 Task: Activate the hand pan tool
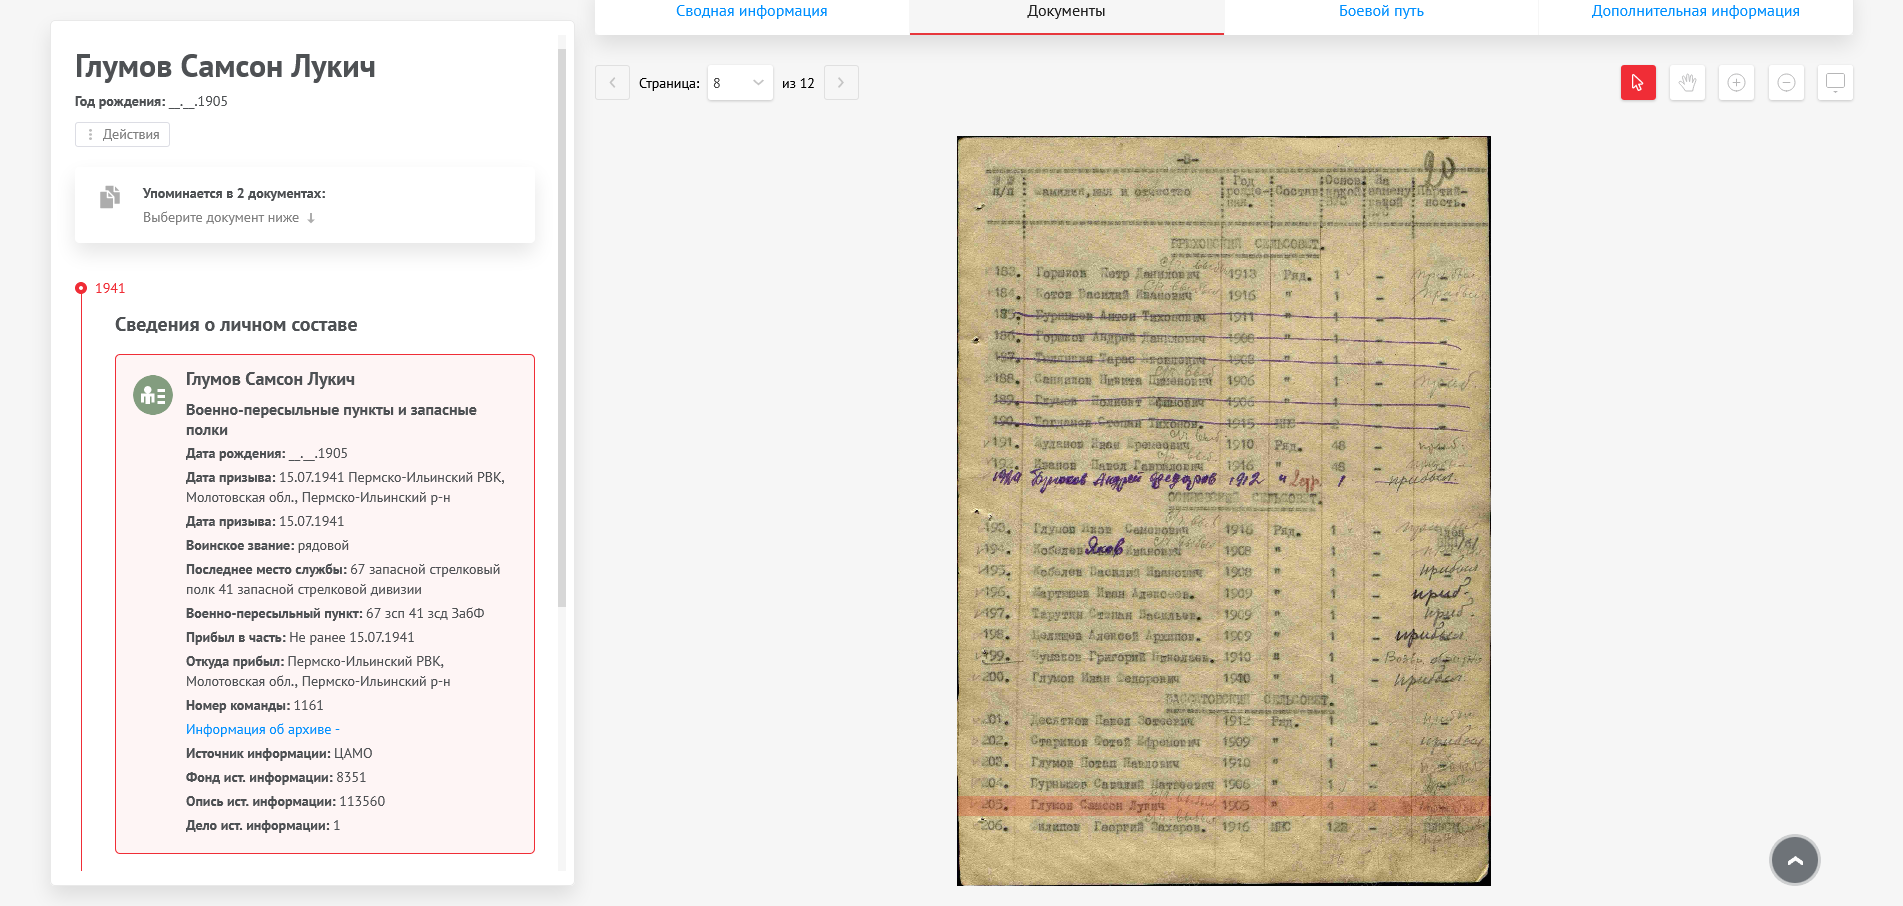tap(1687, 83)
